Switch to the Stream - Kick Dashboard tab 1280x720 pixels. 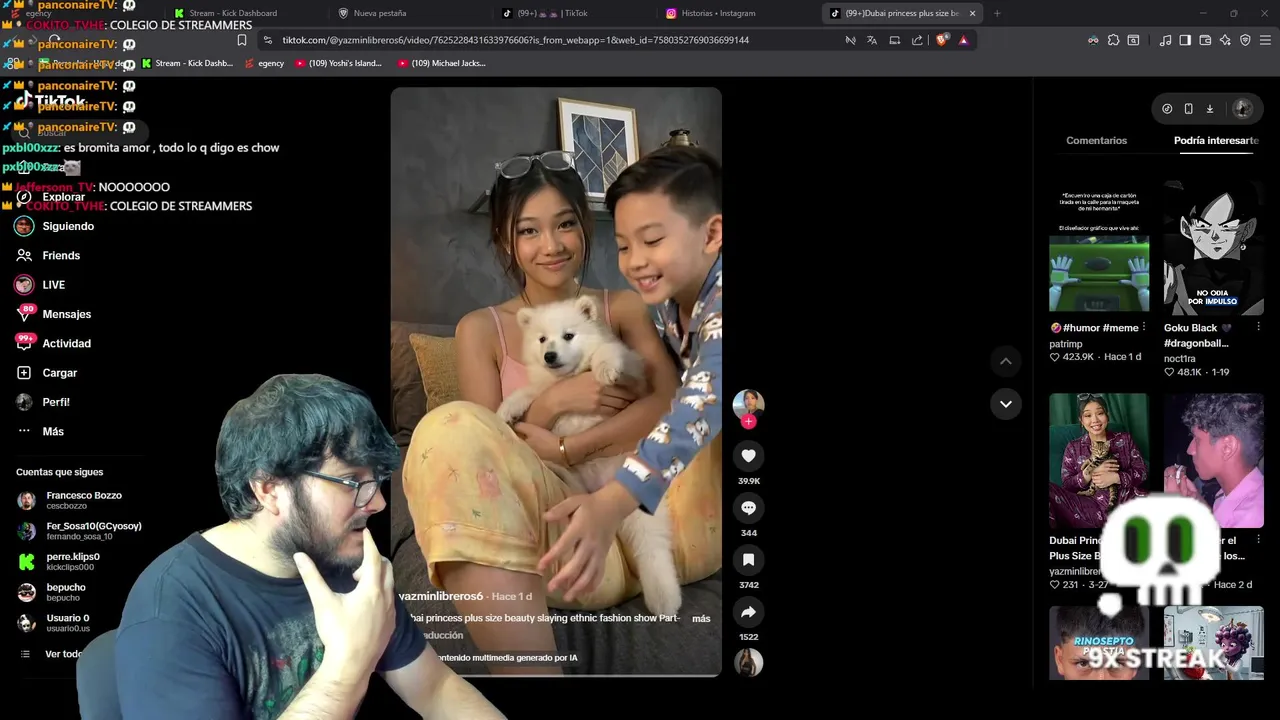click(240, 13)
